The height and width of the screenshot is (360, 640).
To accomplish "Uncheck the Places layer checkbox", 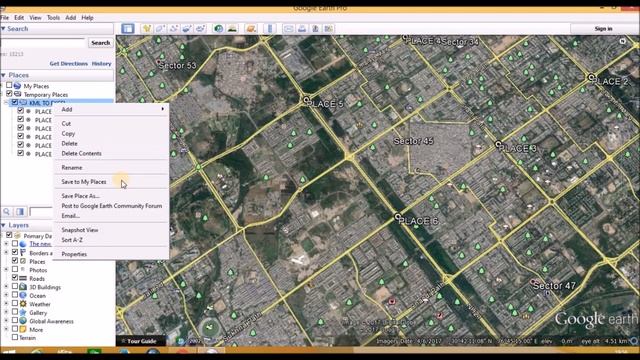I will [15, 260].
